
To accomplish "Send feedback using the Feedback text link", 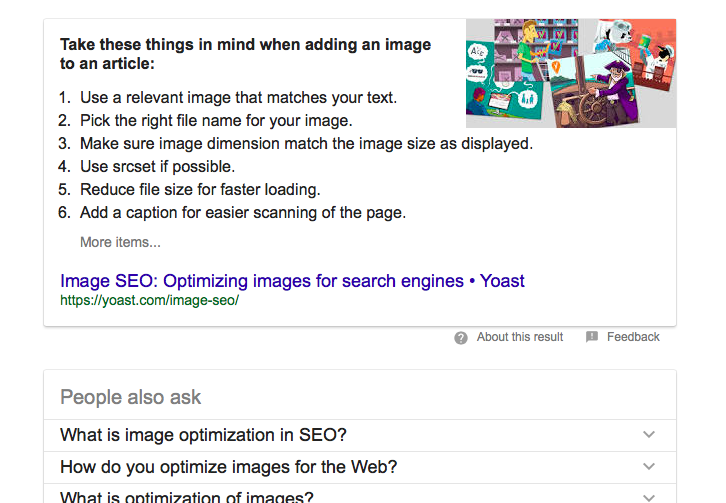I will click(633, 337).
